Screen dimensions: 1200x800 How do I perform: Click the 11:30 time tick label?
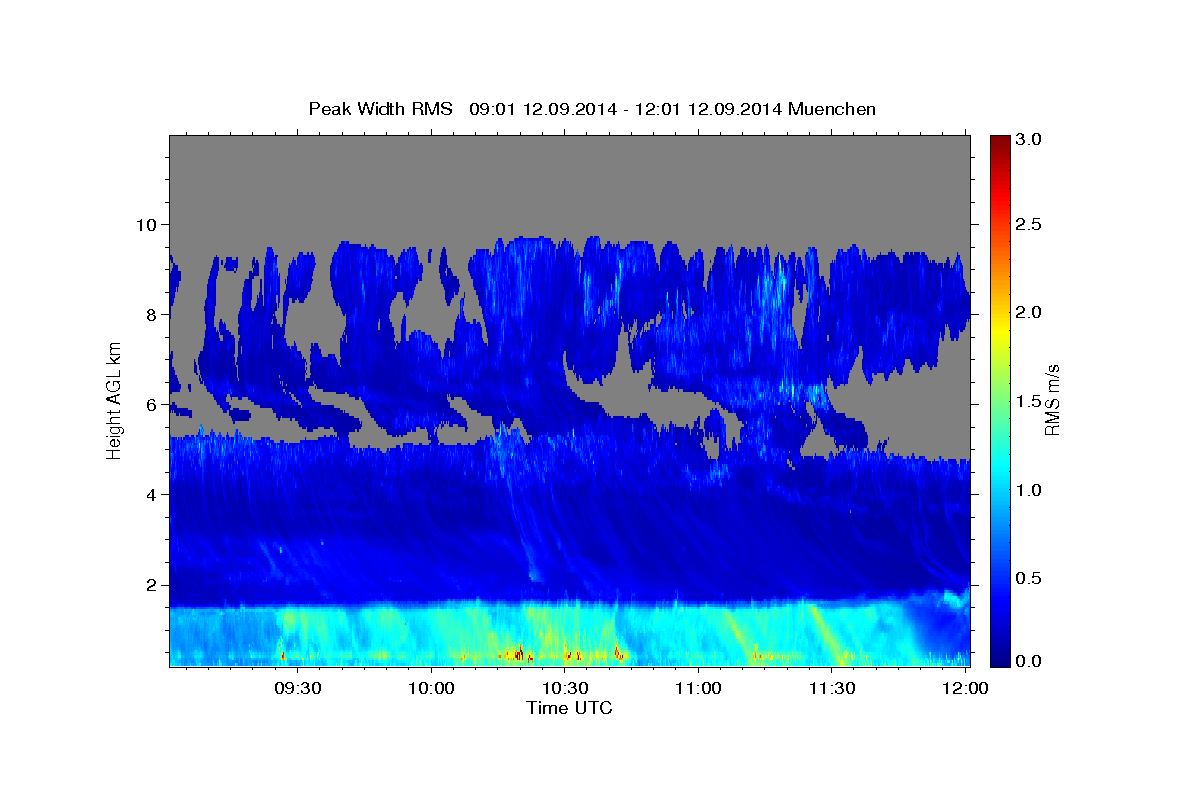(831, 689)
